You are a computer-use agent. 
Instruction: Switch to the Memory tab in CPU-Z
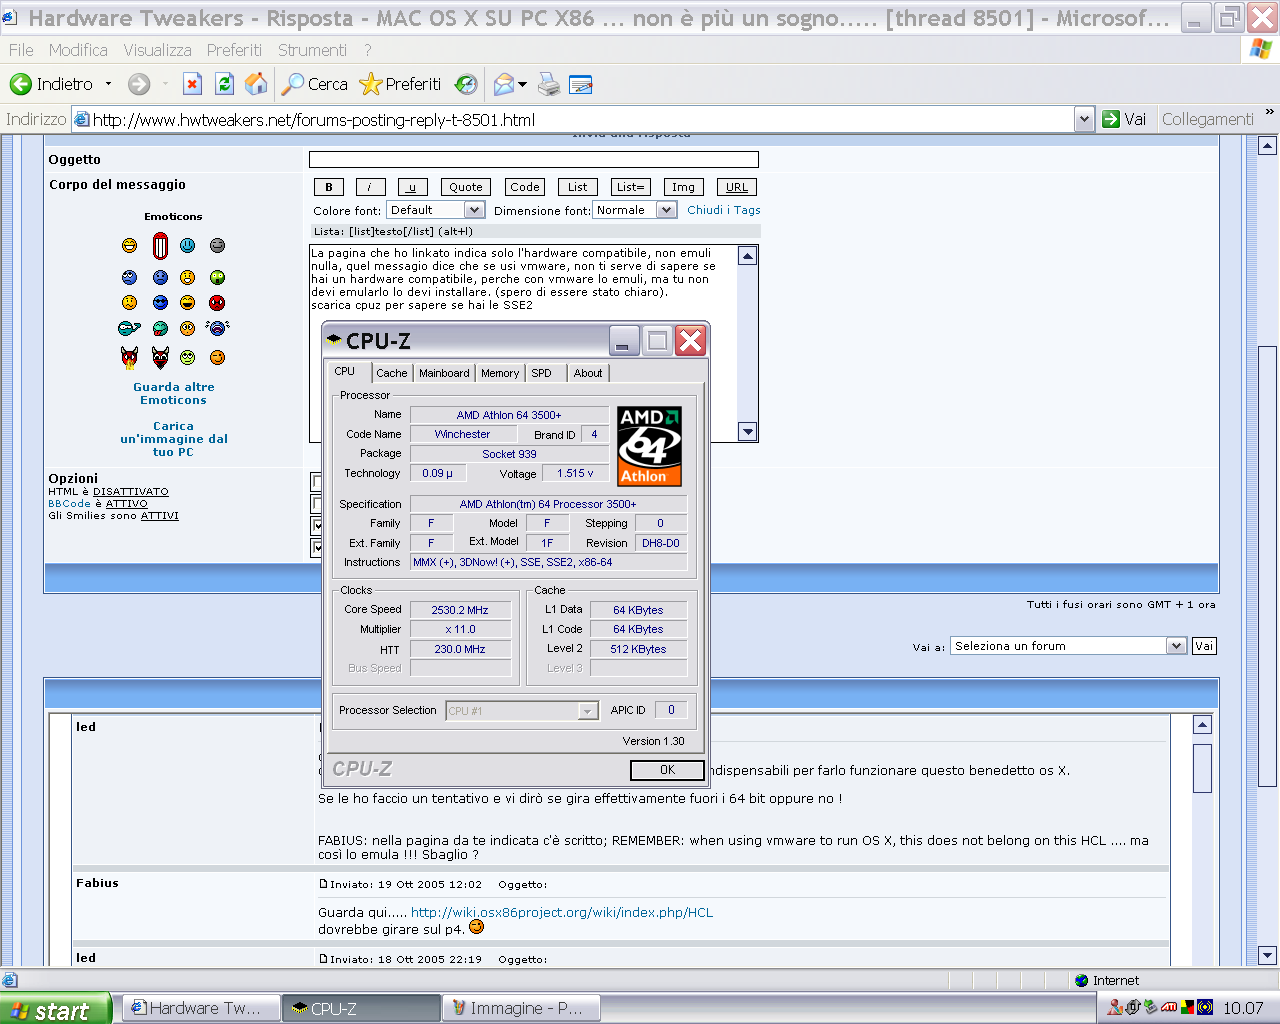[500, 373]
